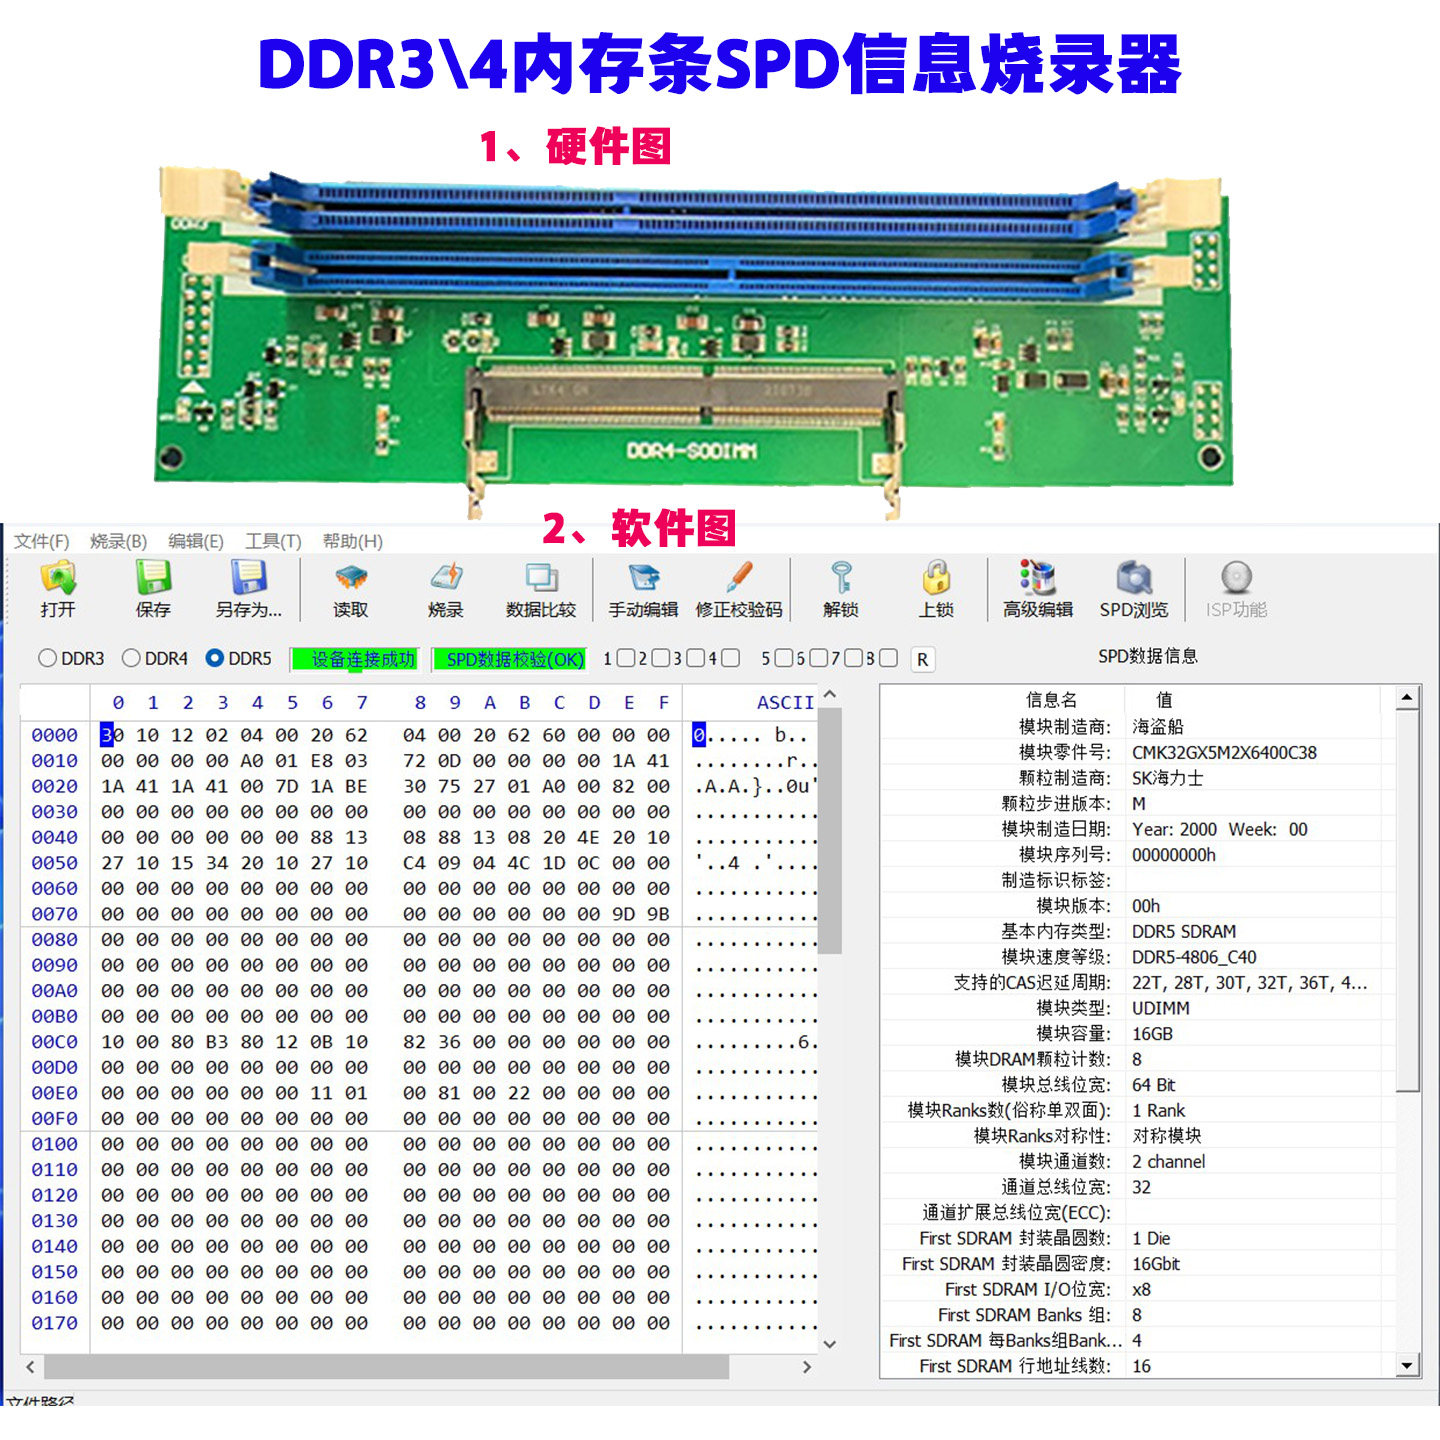This screenshot has height=1440, width=1440.
Task: Click the 解锁 (Unlock) key icon
Action: [841, 578]
